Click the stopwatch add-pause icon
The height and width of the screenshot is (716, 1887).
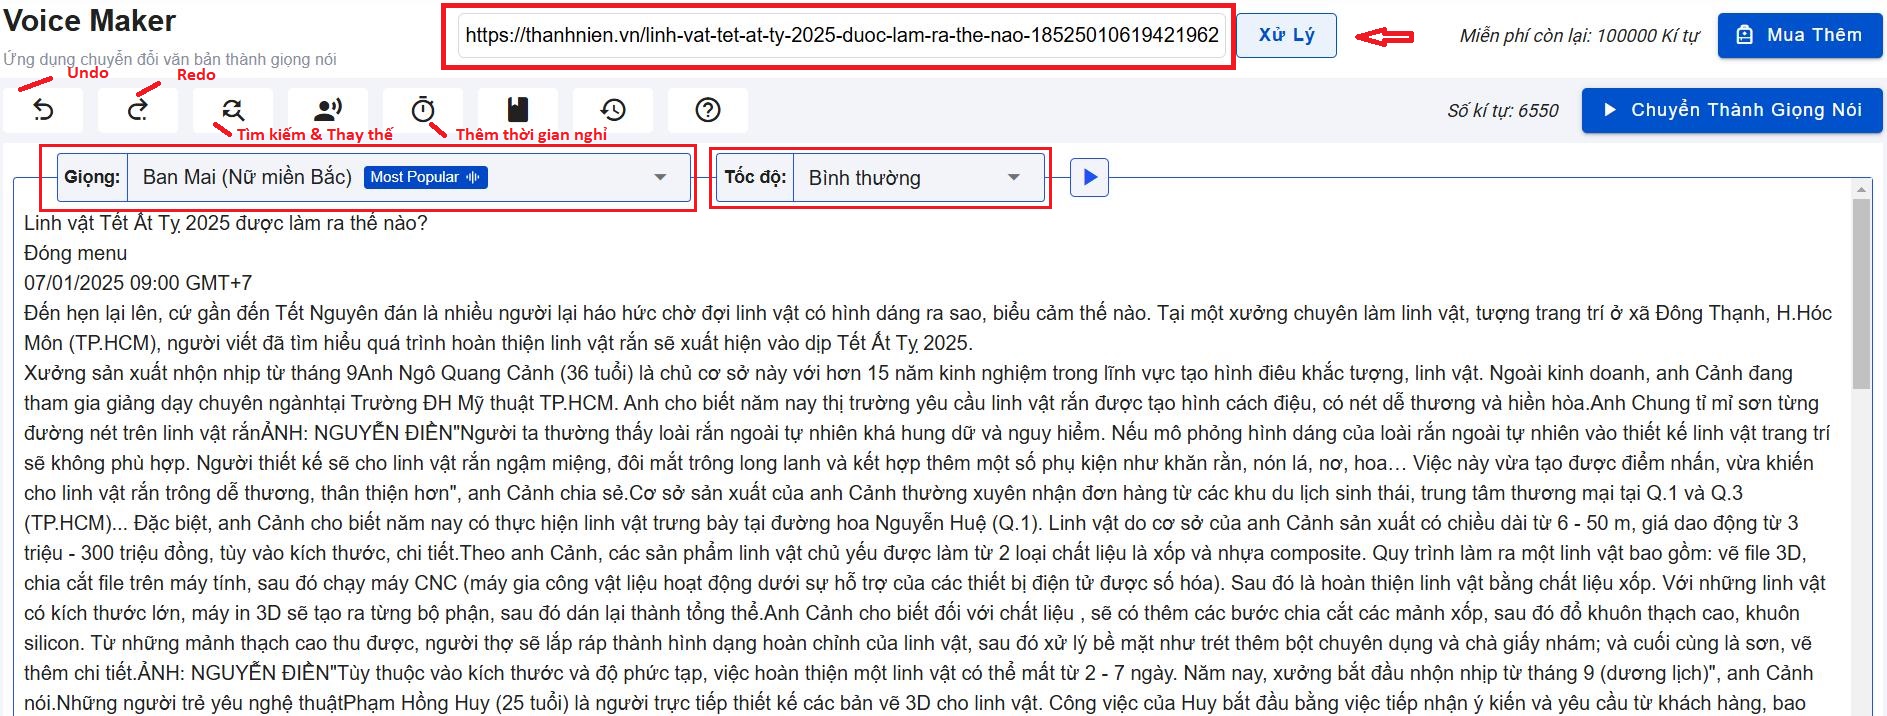pyautogui.click(x=423, y=110)
